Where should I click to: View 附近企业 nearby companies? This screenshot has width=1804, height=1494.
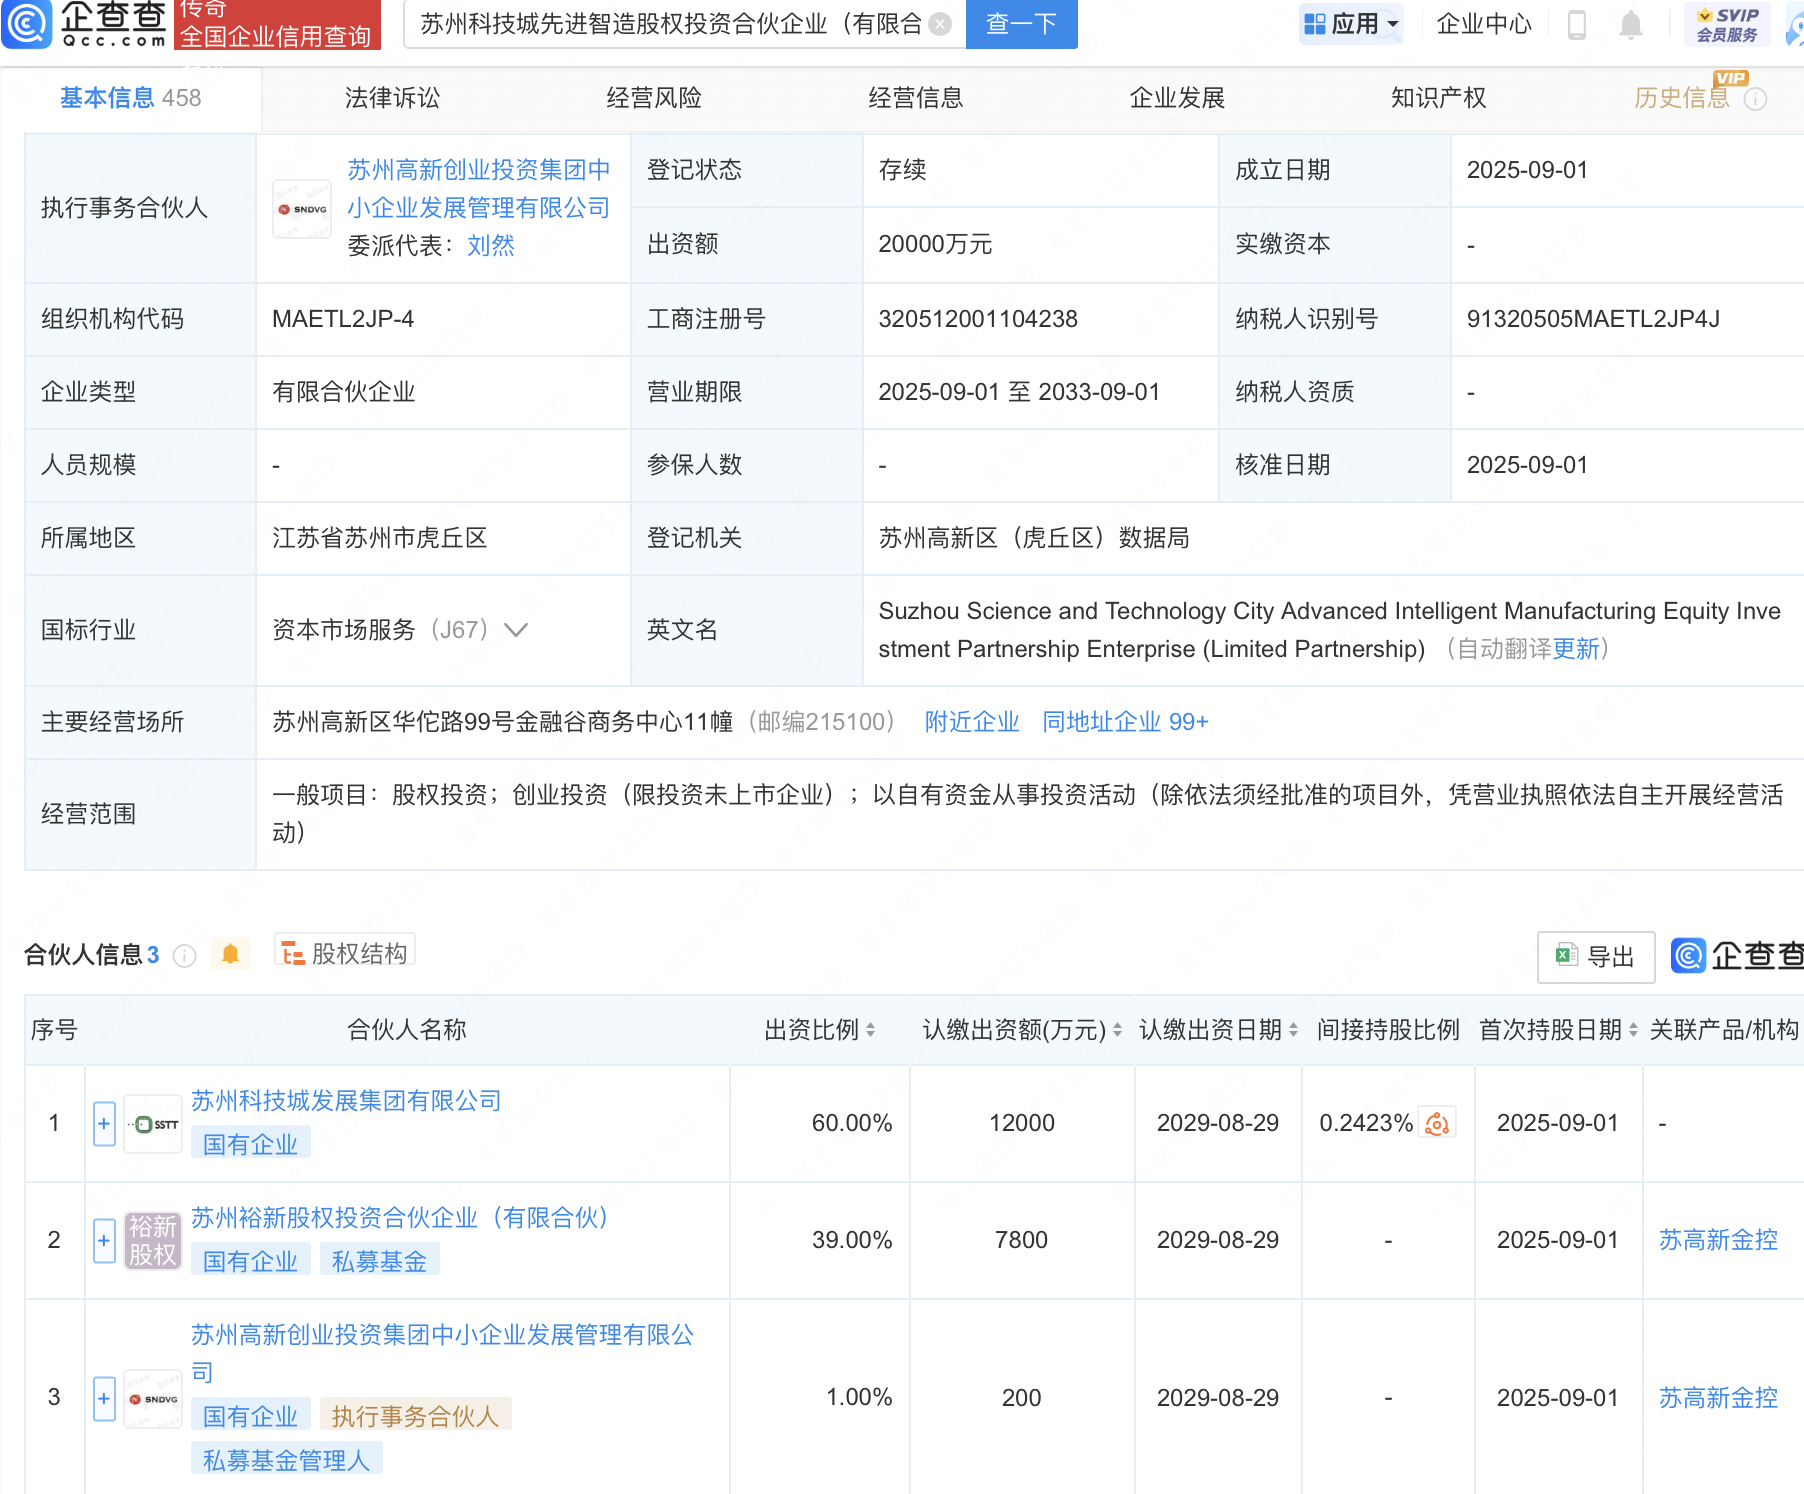[x=972, y=722]
